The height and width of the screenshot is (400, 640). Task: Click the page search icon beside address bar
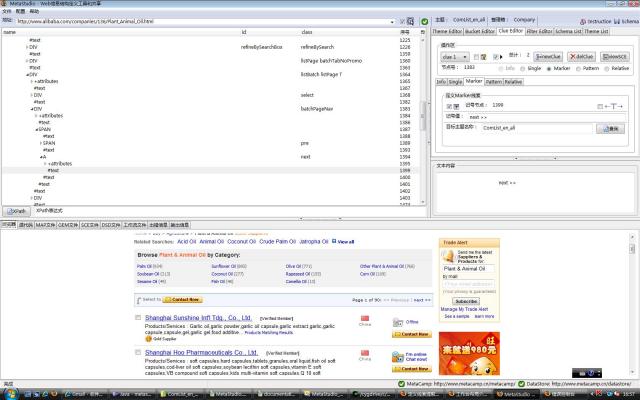click(410, 21)
